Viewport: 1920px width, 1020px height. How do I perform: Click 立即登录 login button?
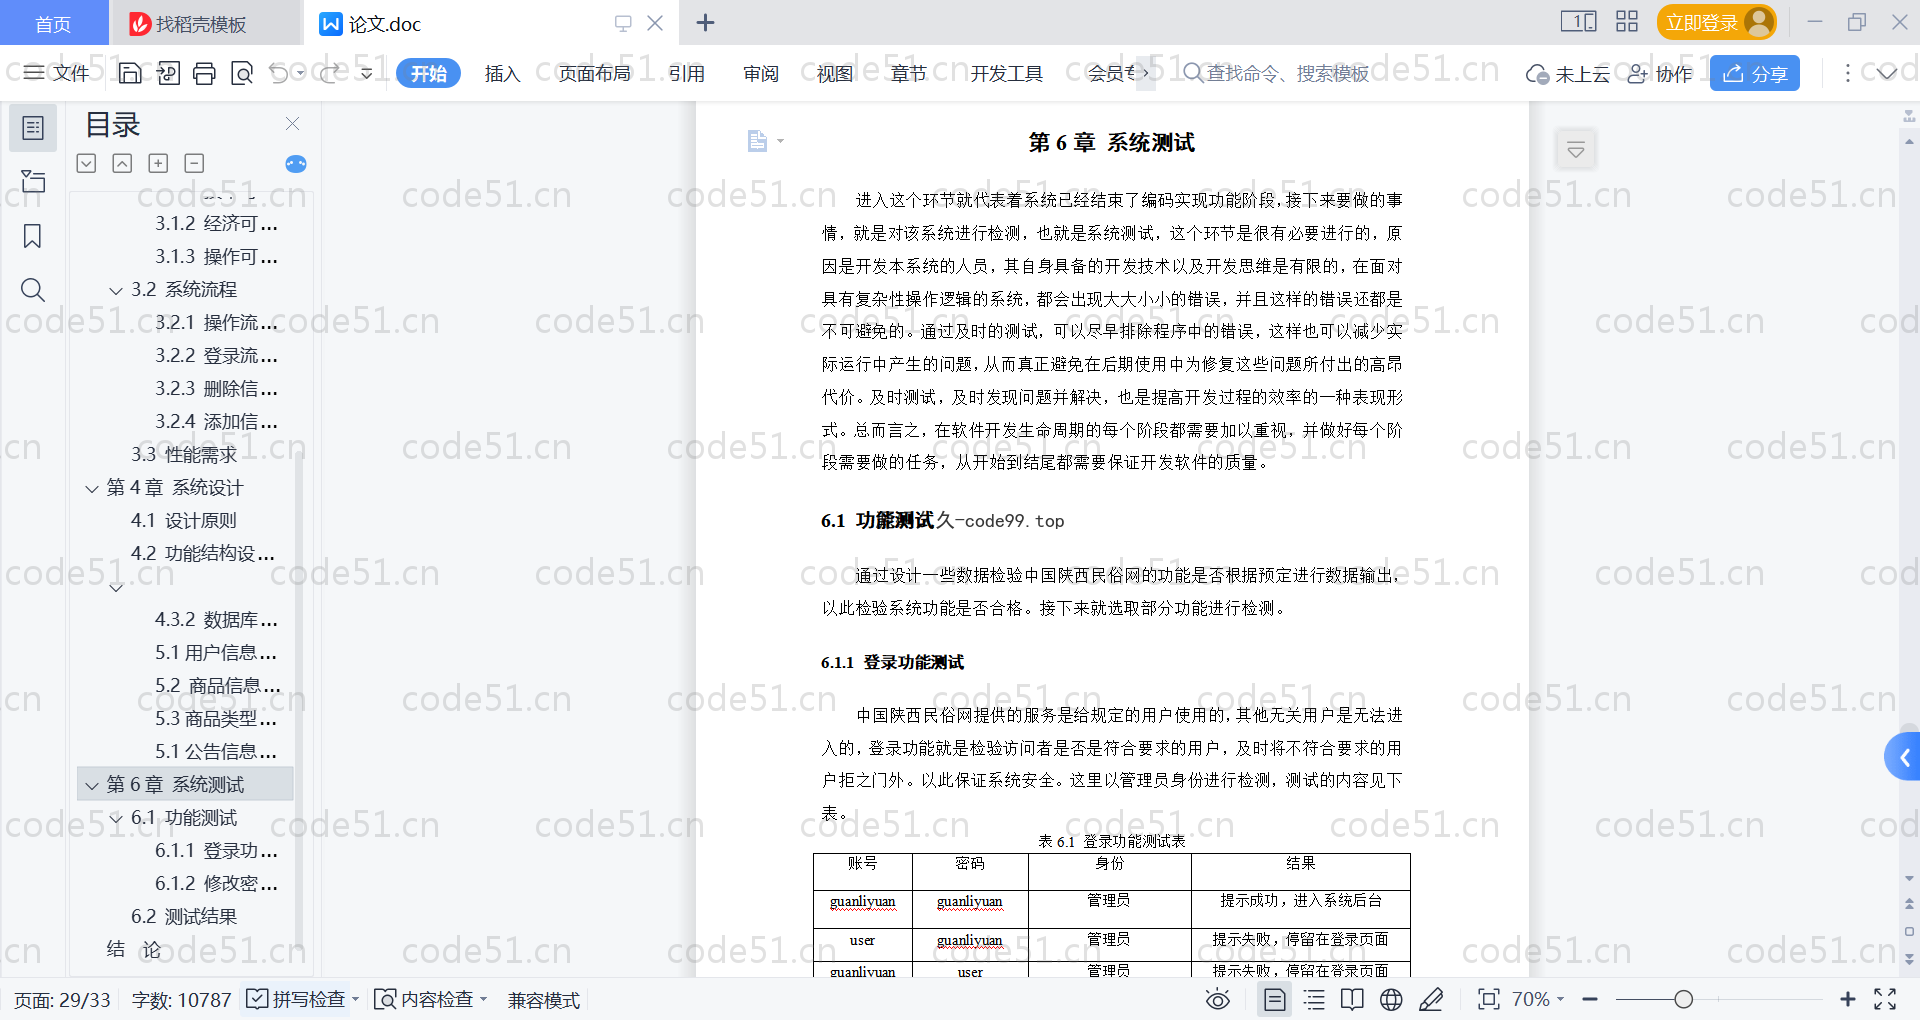tap(1716, 22)
